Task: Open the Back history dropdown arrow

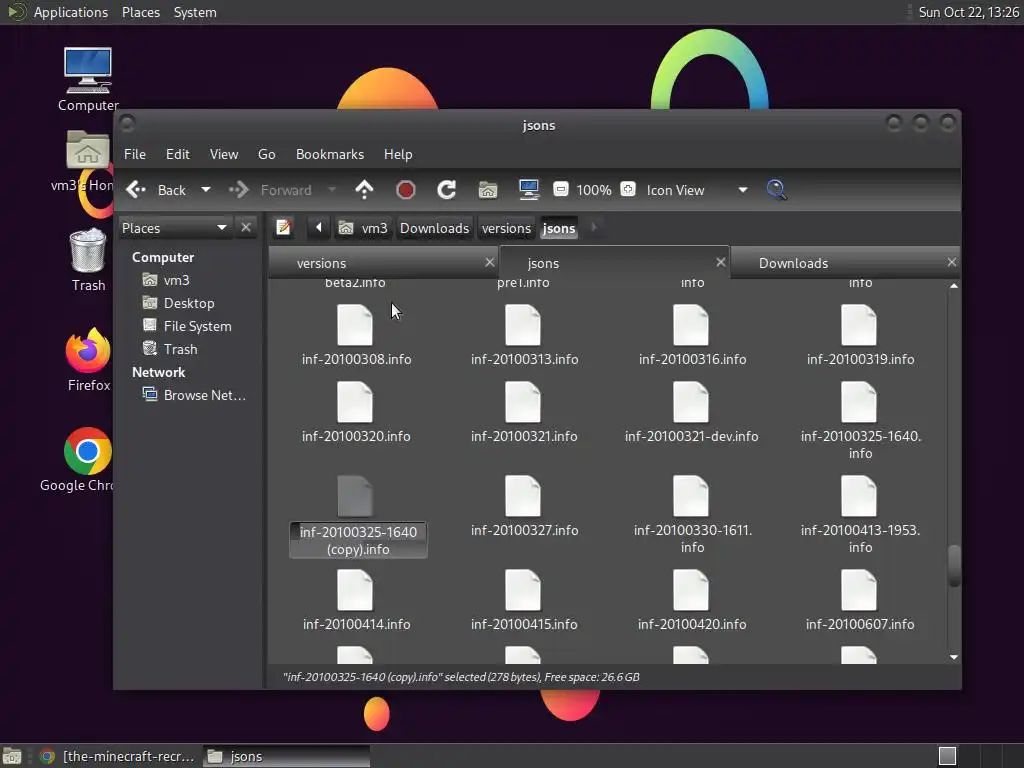Action: pyautogui.click(x=206, y=190)
